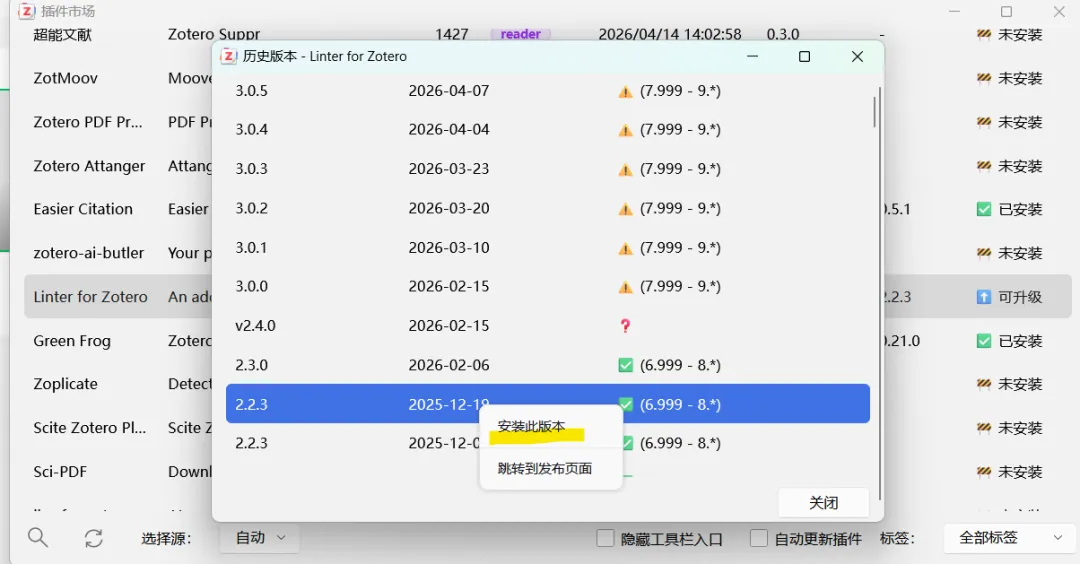Click the history dialog vertical scrollbar
This screenshot has height=564, width=1080.
[875, 112]
